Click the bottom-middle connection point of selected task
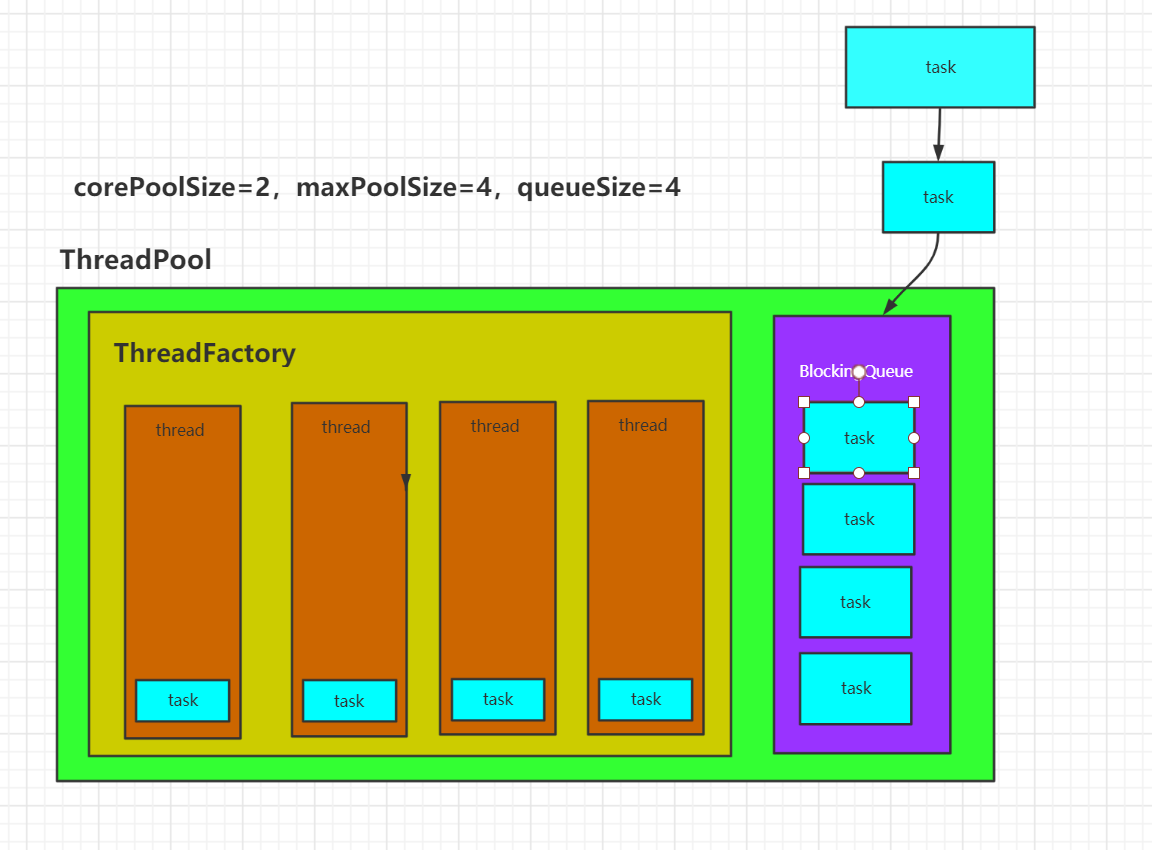Viewport: 1152px width, 850px height. (x=859, y=473)
